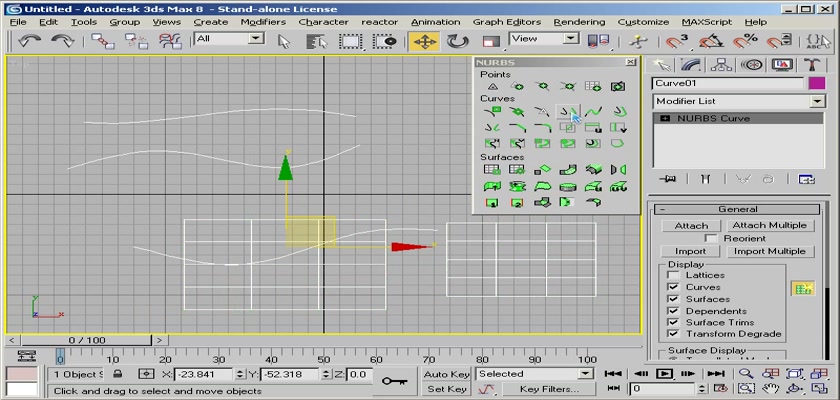Click the Y coordinate spinner arrows
The image size is (840, 400).
(x=326, y=374)
